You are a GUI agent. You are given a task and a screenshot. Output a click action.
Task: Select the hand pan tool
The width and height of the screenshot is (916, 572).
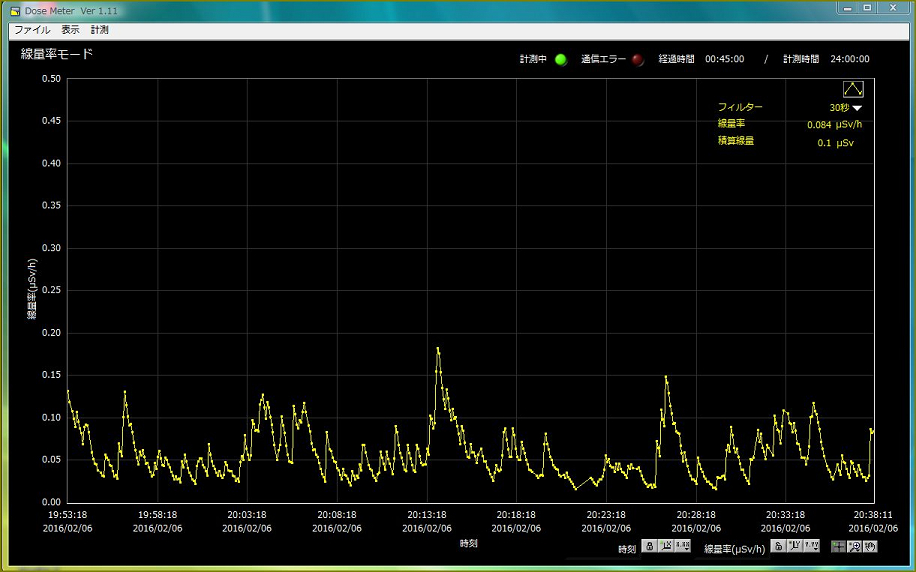pyautogui.click(x=870, y=546)
